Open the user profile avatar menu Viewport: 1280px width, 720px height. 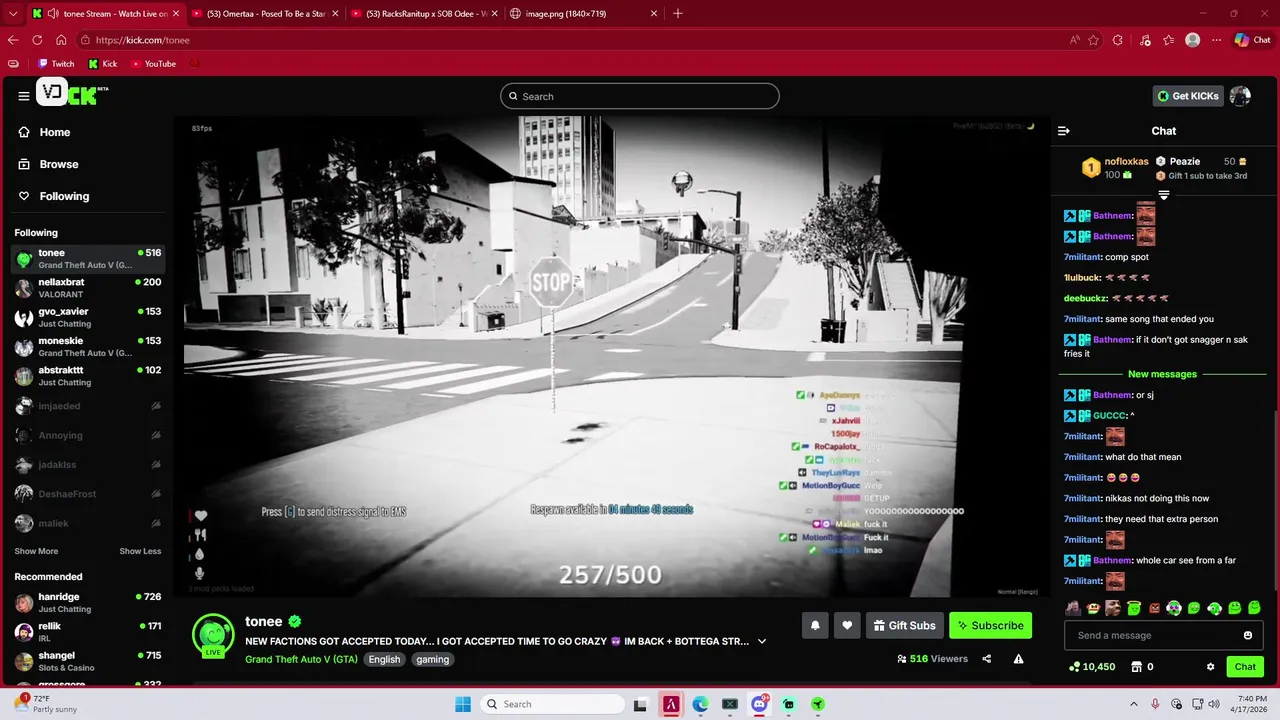coord(1240,96)
